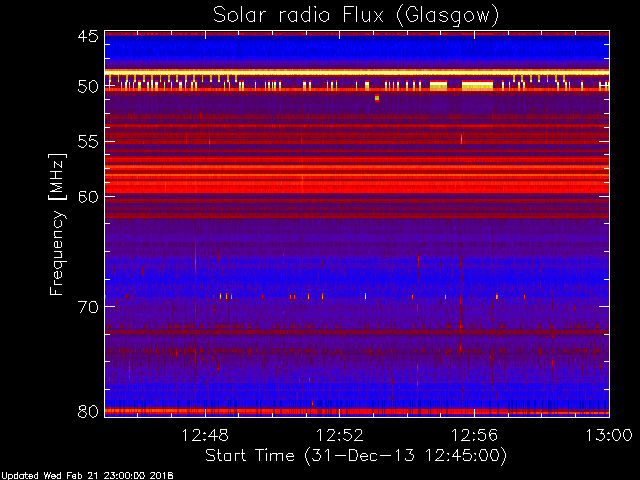640x480 pixels.
Task: Click the thick red band just above 60 MHz
Action: point(356,185)
